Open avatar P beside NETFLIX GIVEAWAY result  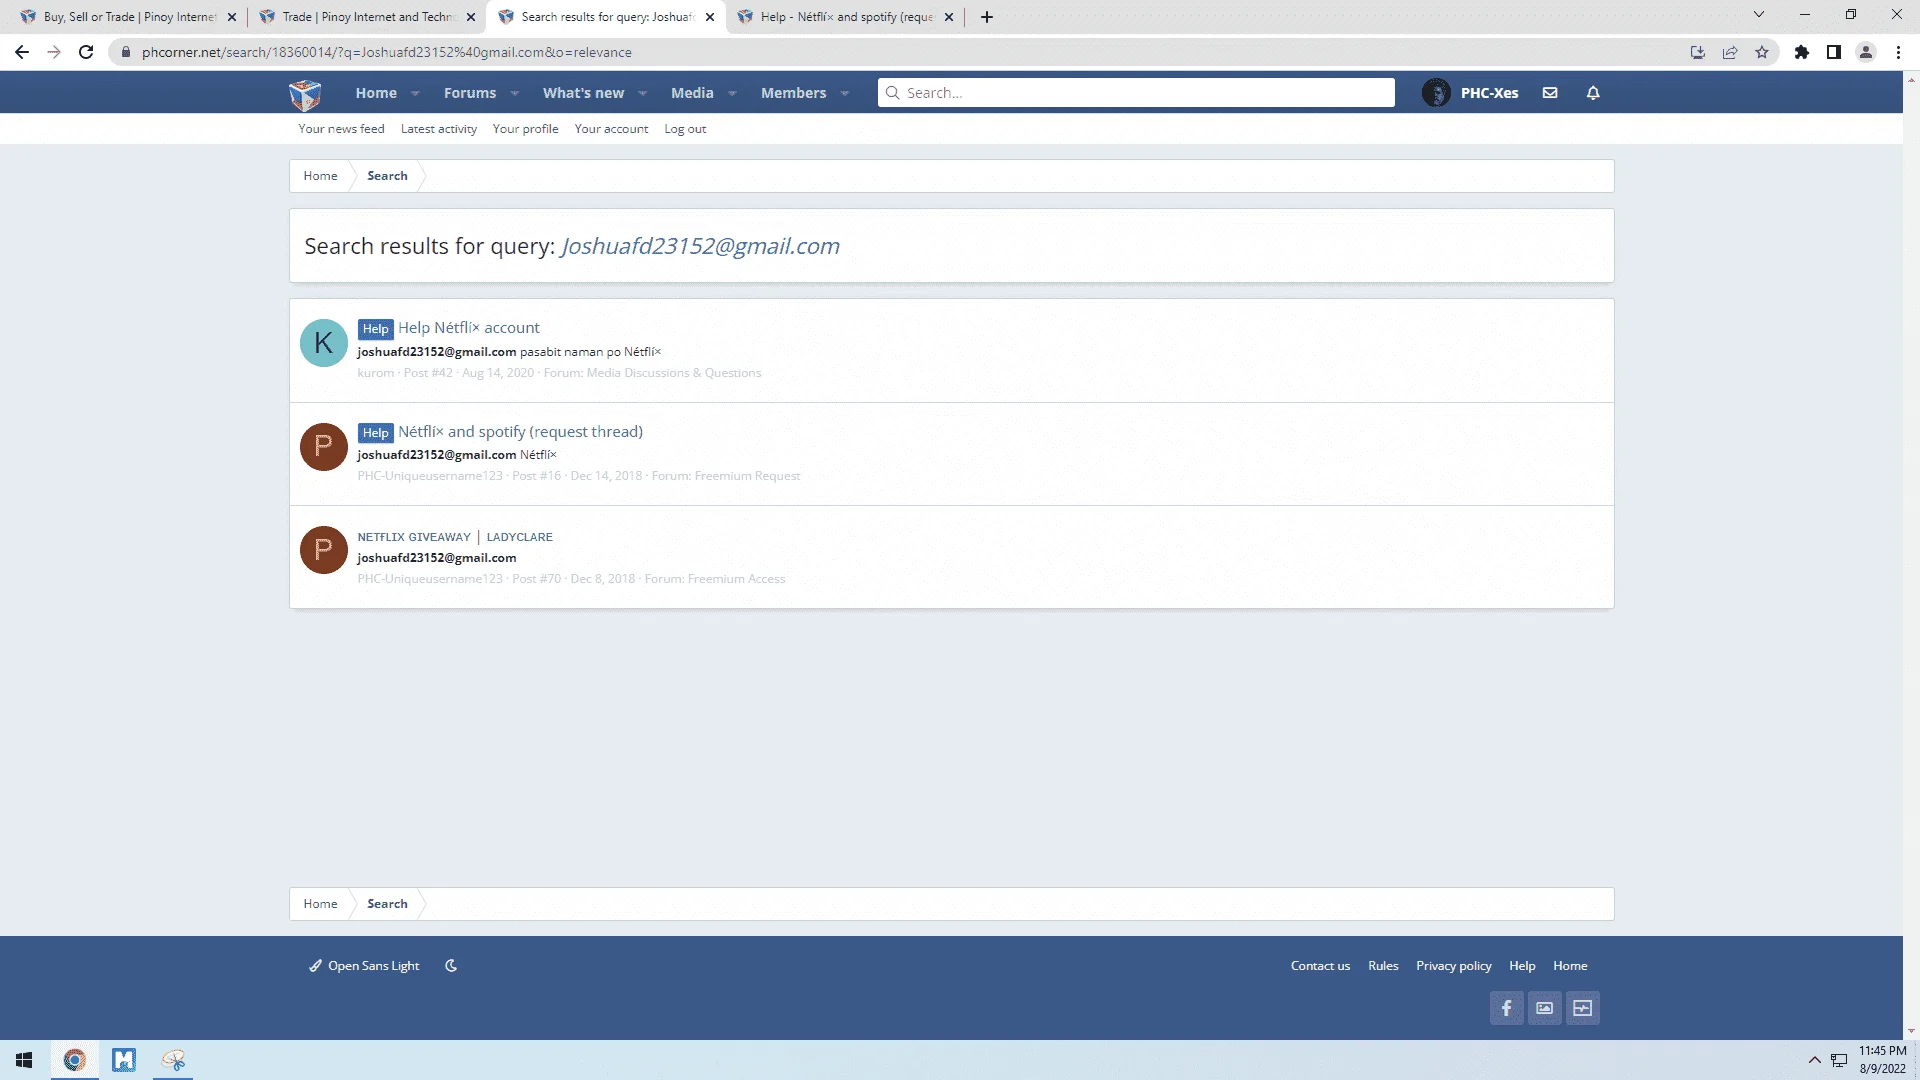[x=324, y=550]
